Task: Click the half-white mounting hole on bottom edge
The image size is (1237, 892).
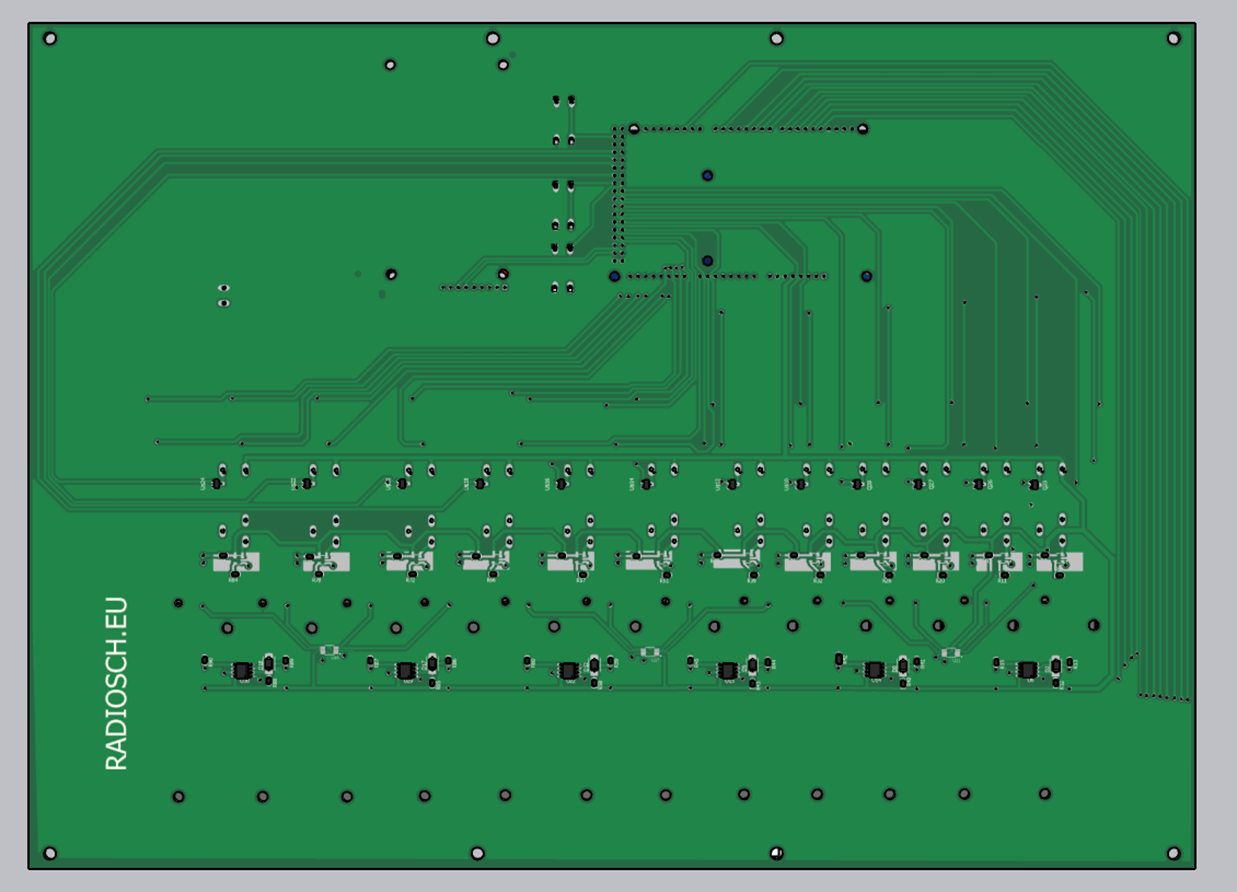Action: click(776, 853)
